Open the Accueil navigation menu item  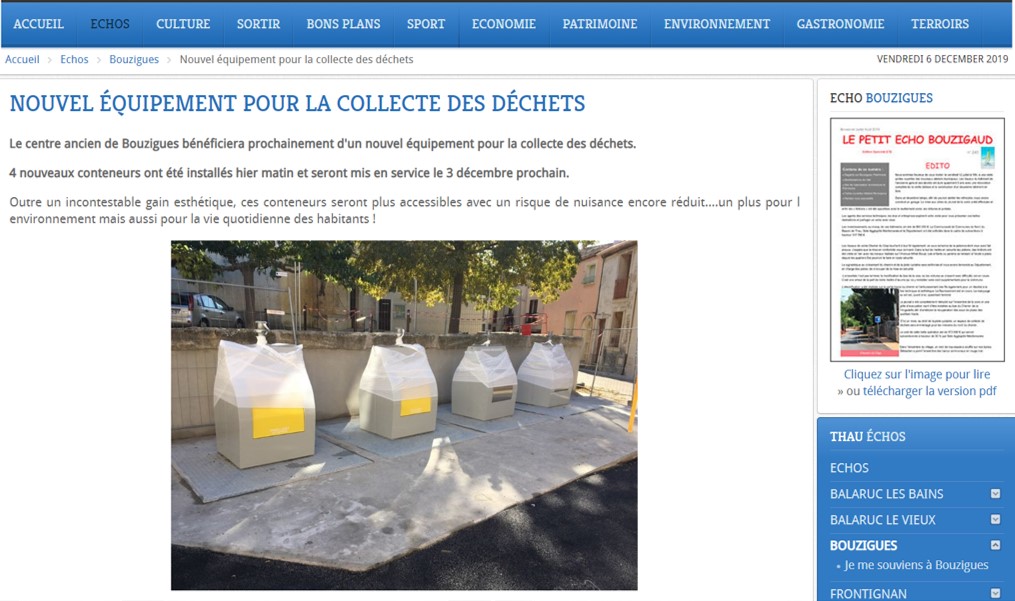pos(38,24)
